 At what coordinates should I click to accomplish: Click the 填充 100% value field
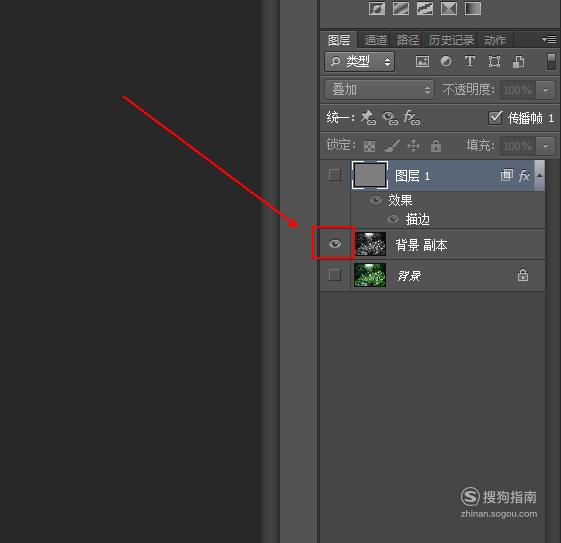click(518, 146)
